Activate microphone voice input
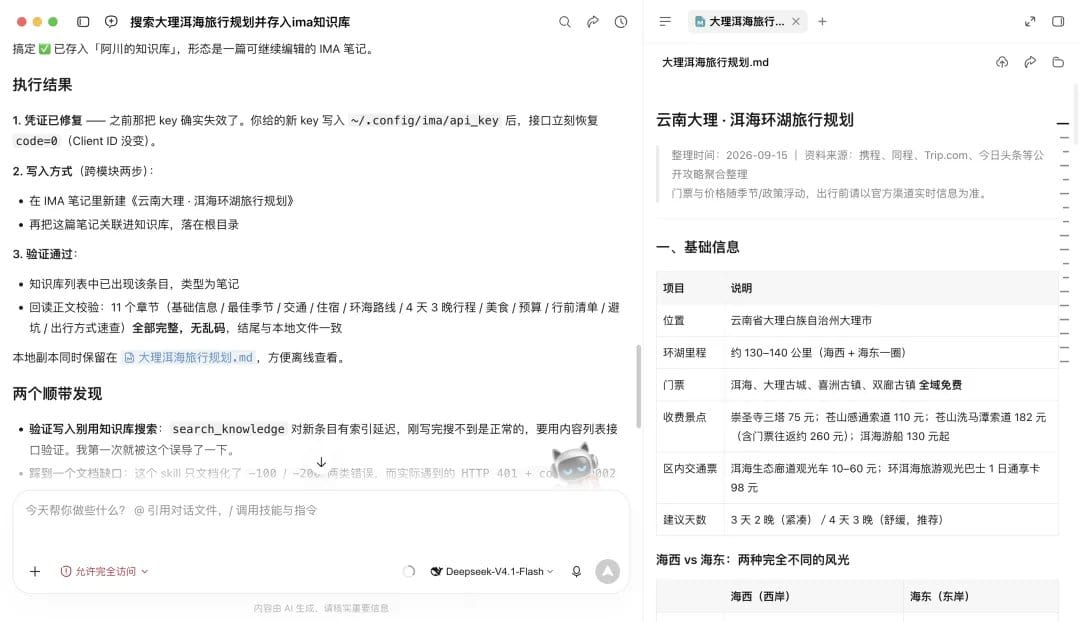The image size is (1080, 622). coord(577,571)
